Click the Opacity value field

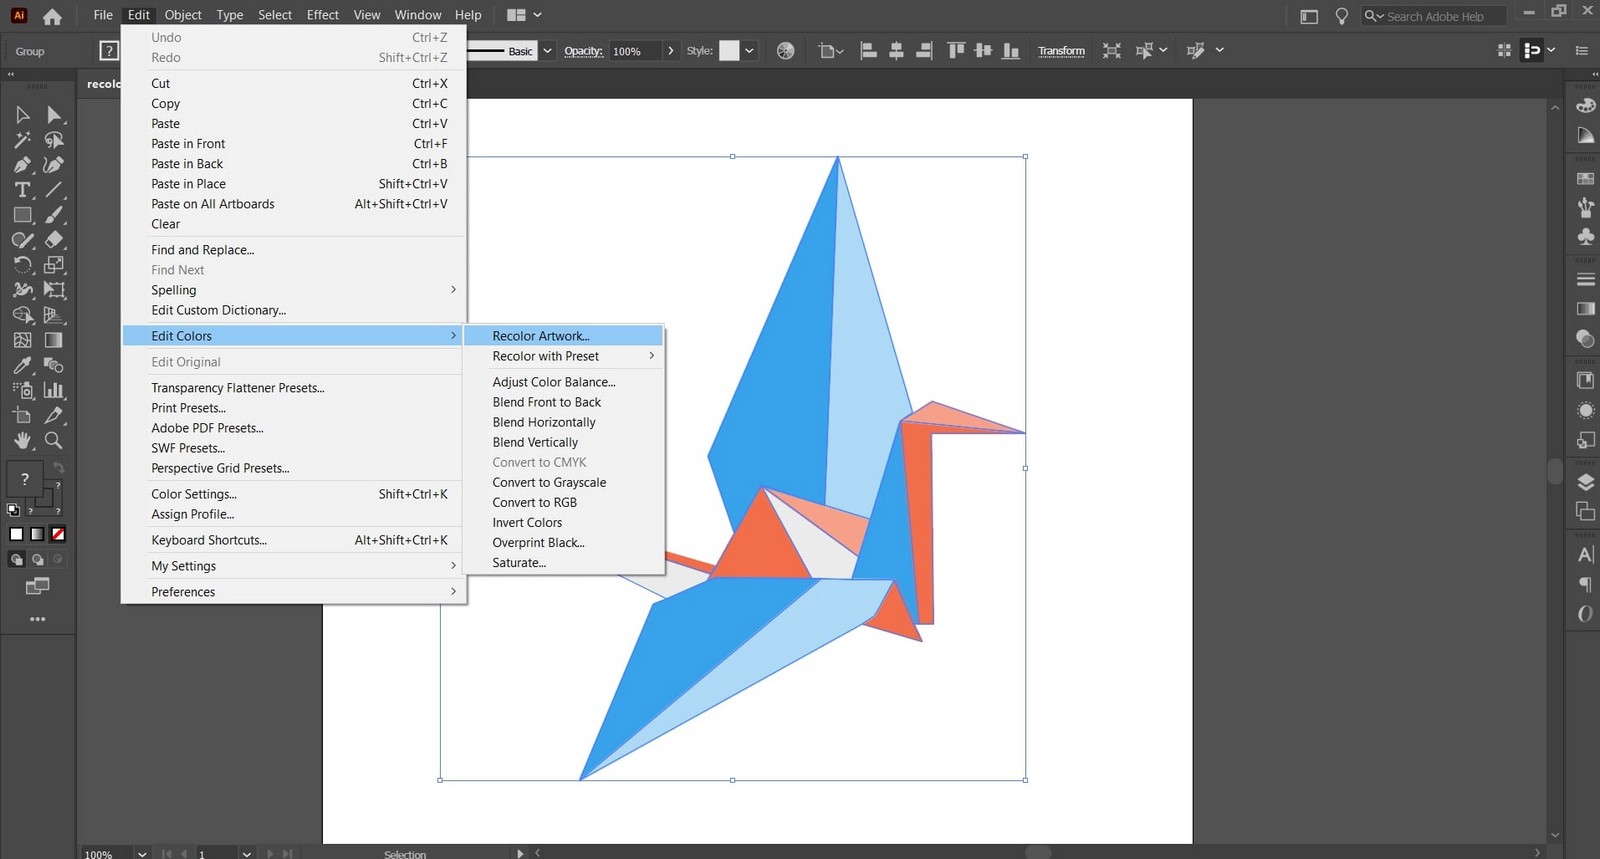[634, 51]
